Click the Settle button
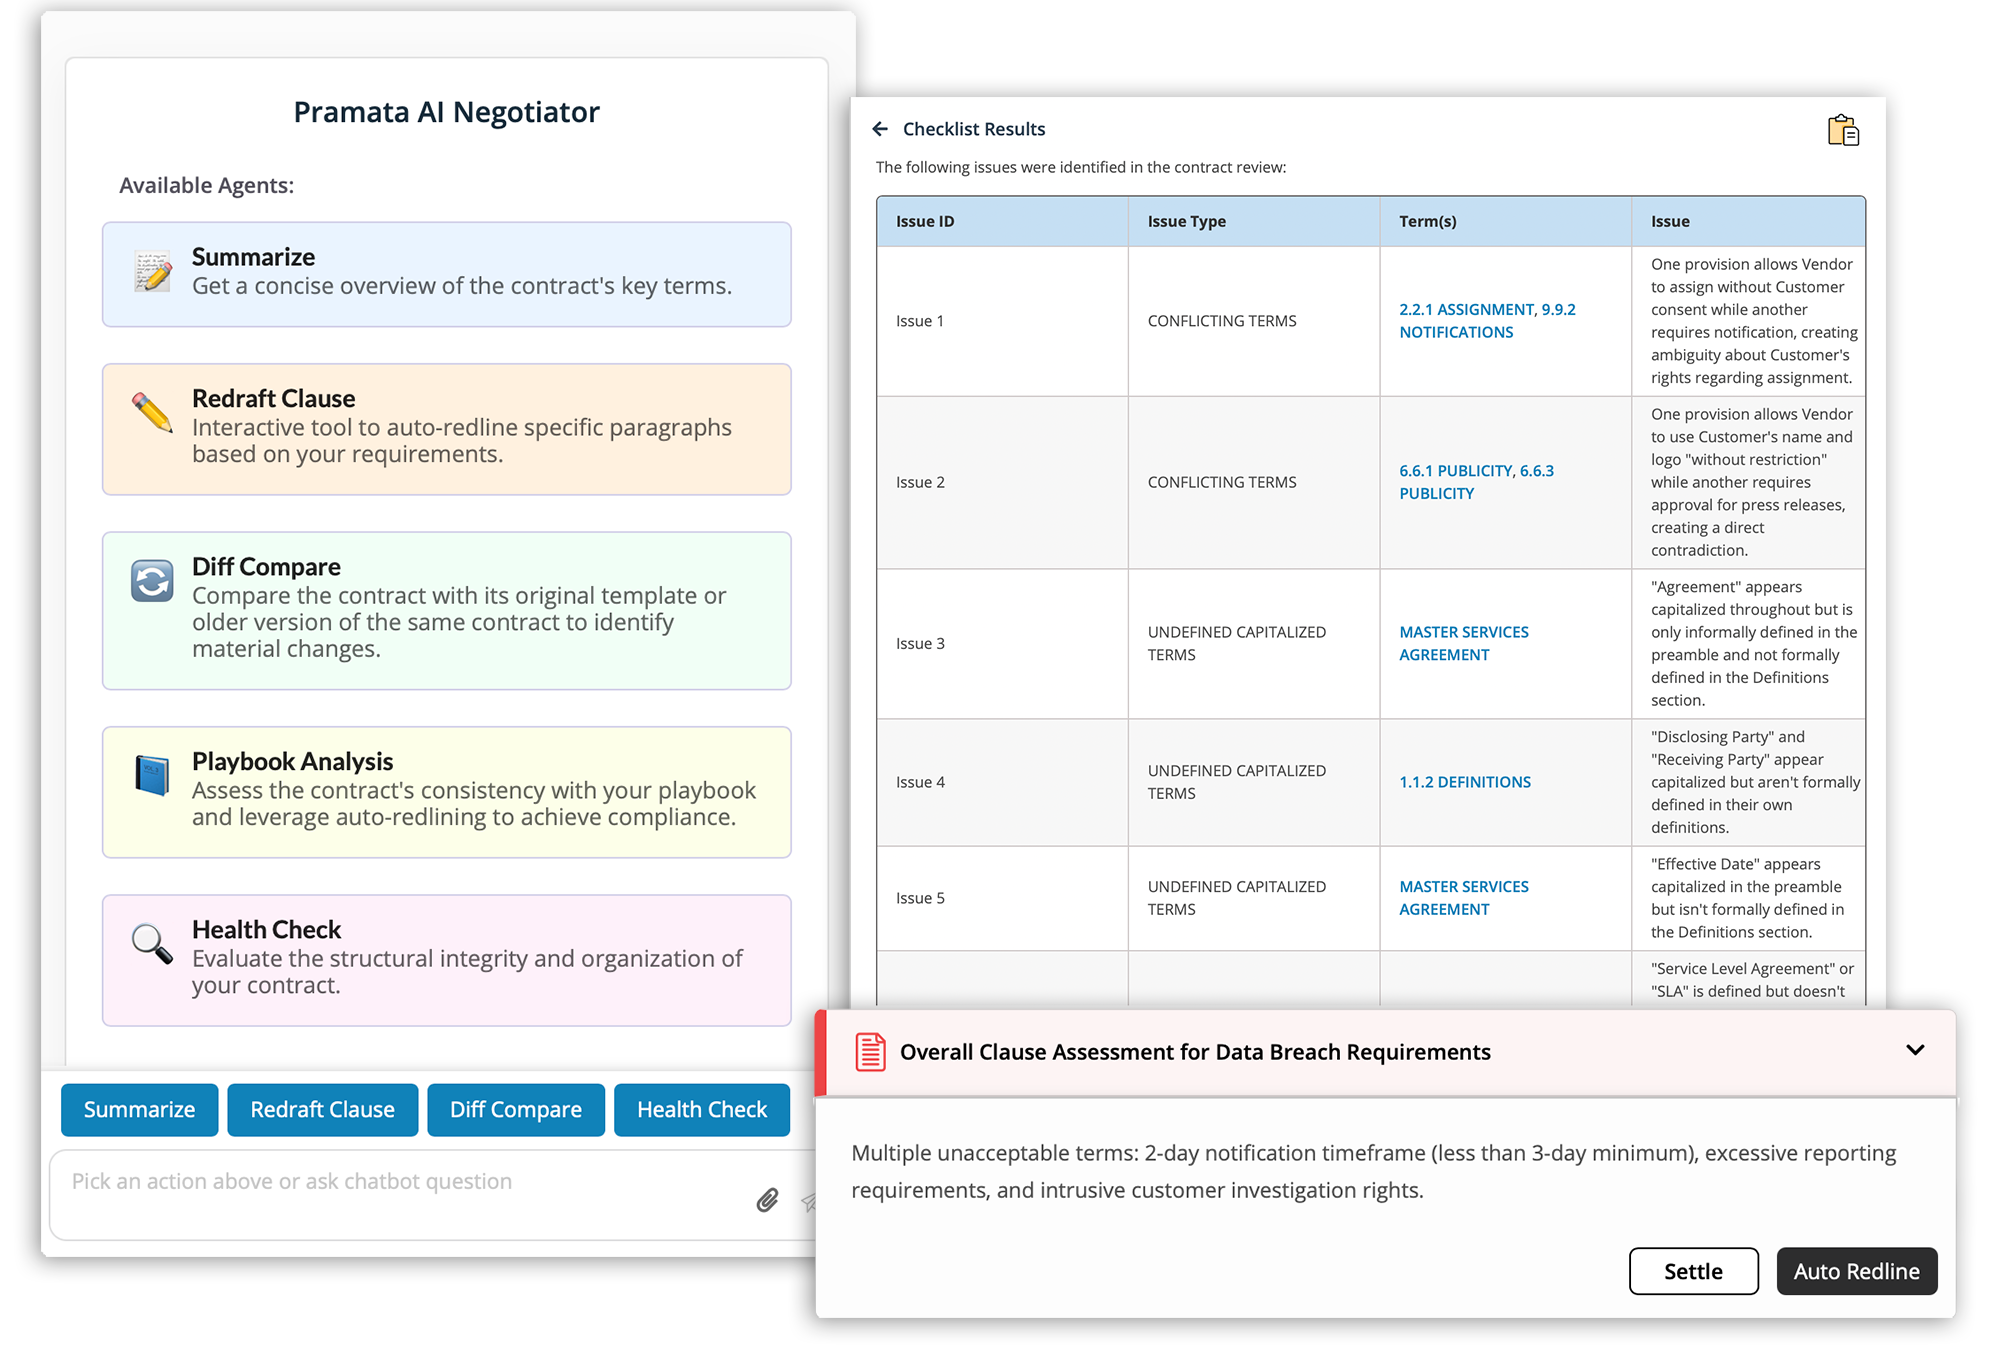This screenshot has width=2000, height=1358. click(x=1693, y=1271)
